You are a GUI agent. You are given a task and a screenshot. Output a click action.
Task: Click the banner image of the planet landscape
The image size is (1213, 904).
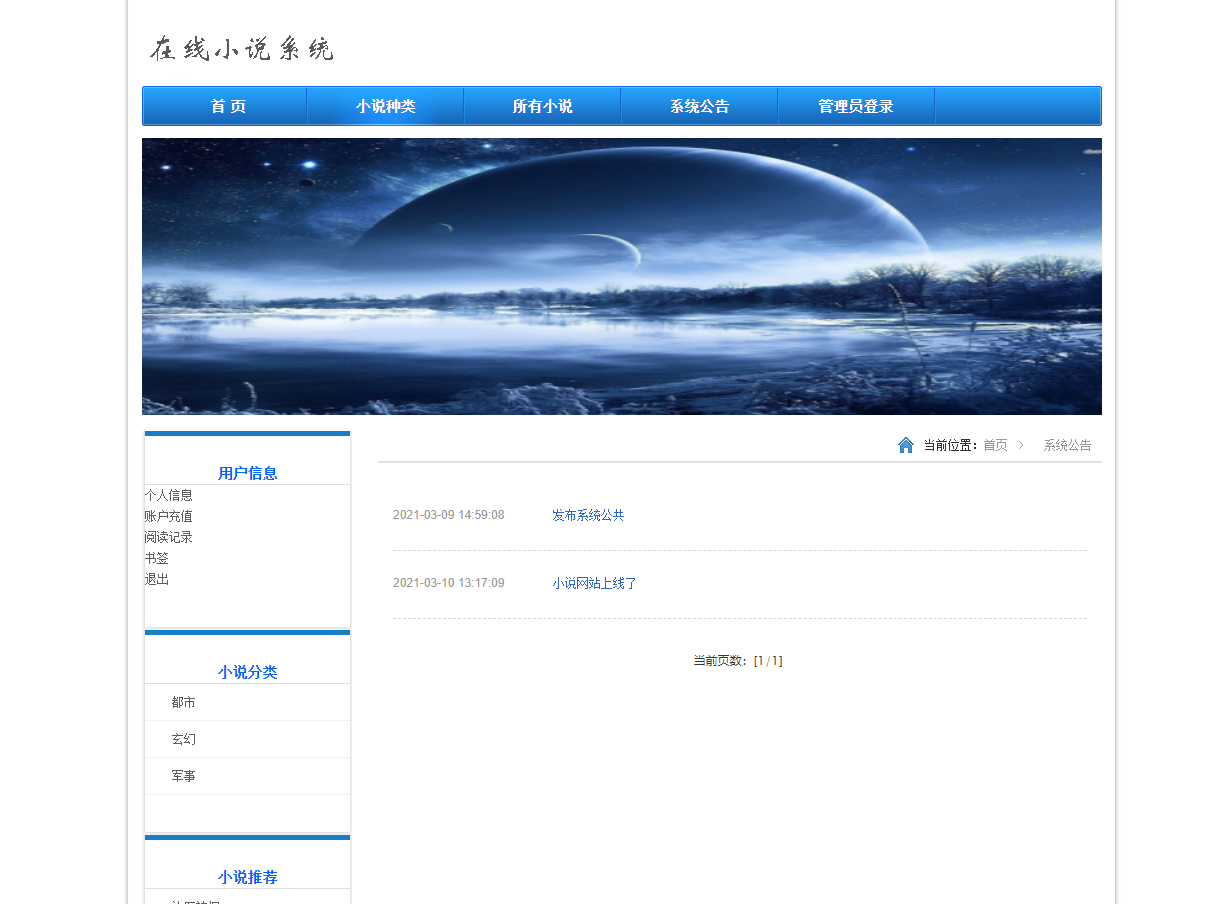pyautogui.click(x=621, y=275)
